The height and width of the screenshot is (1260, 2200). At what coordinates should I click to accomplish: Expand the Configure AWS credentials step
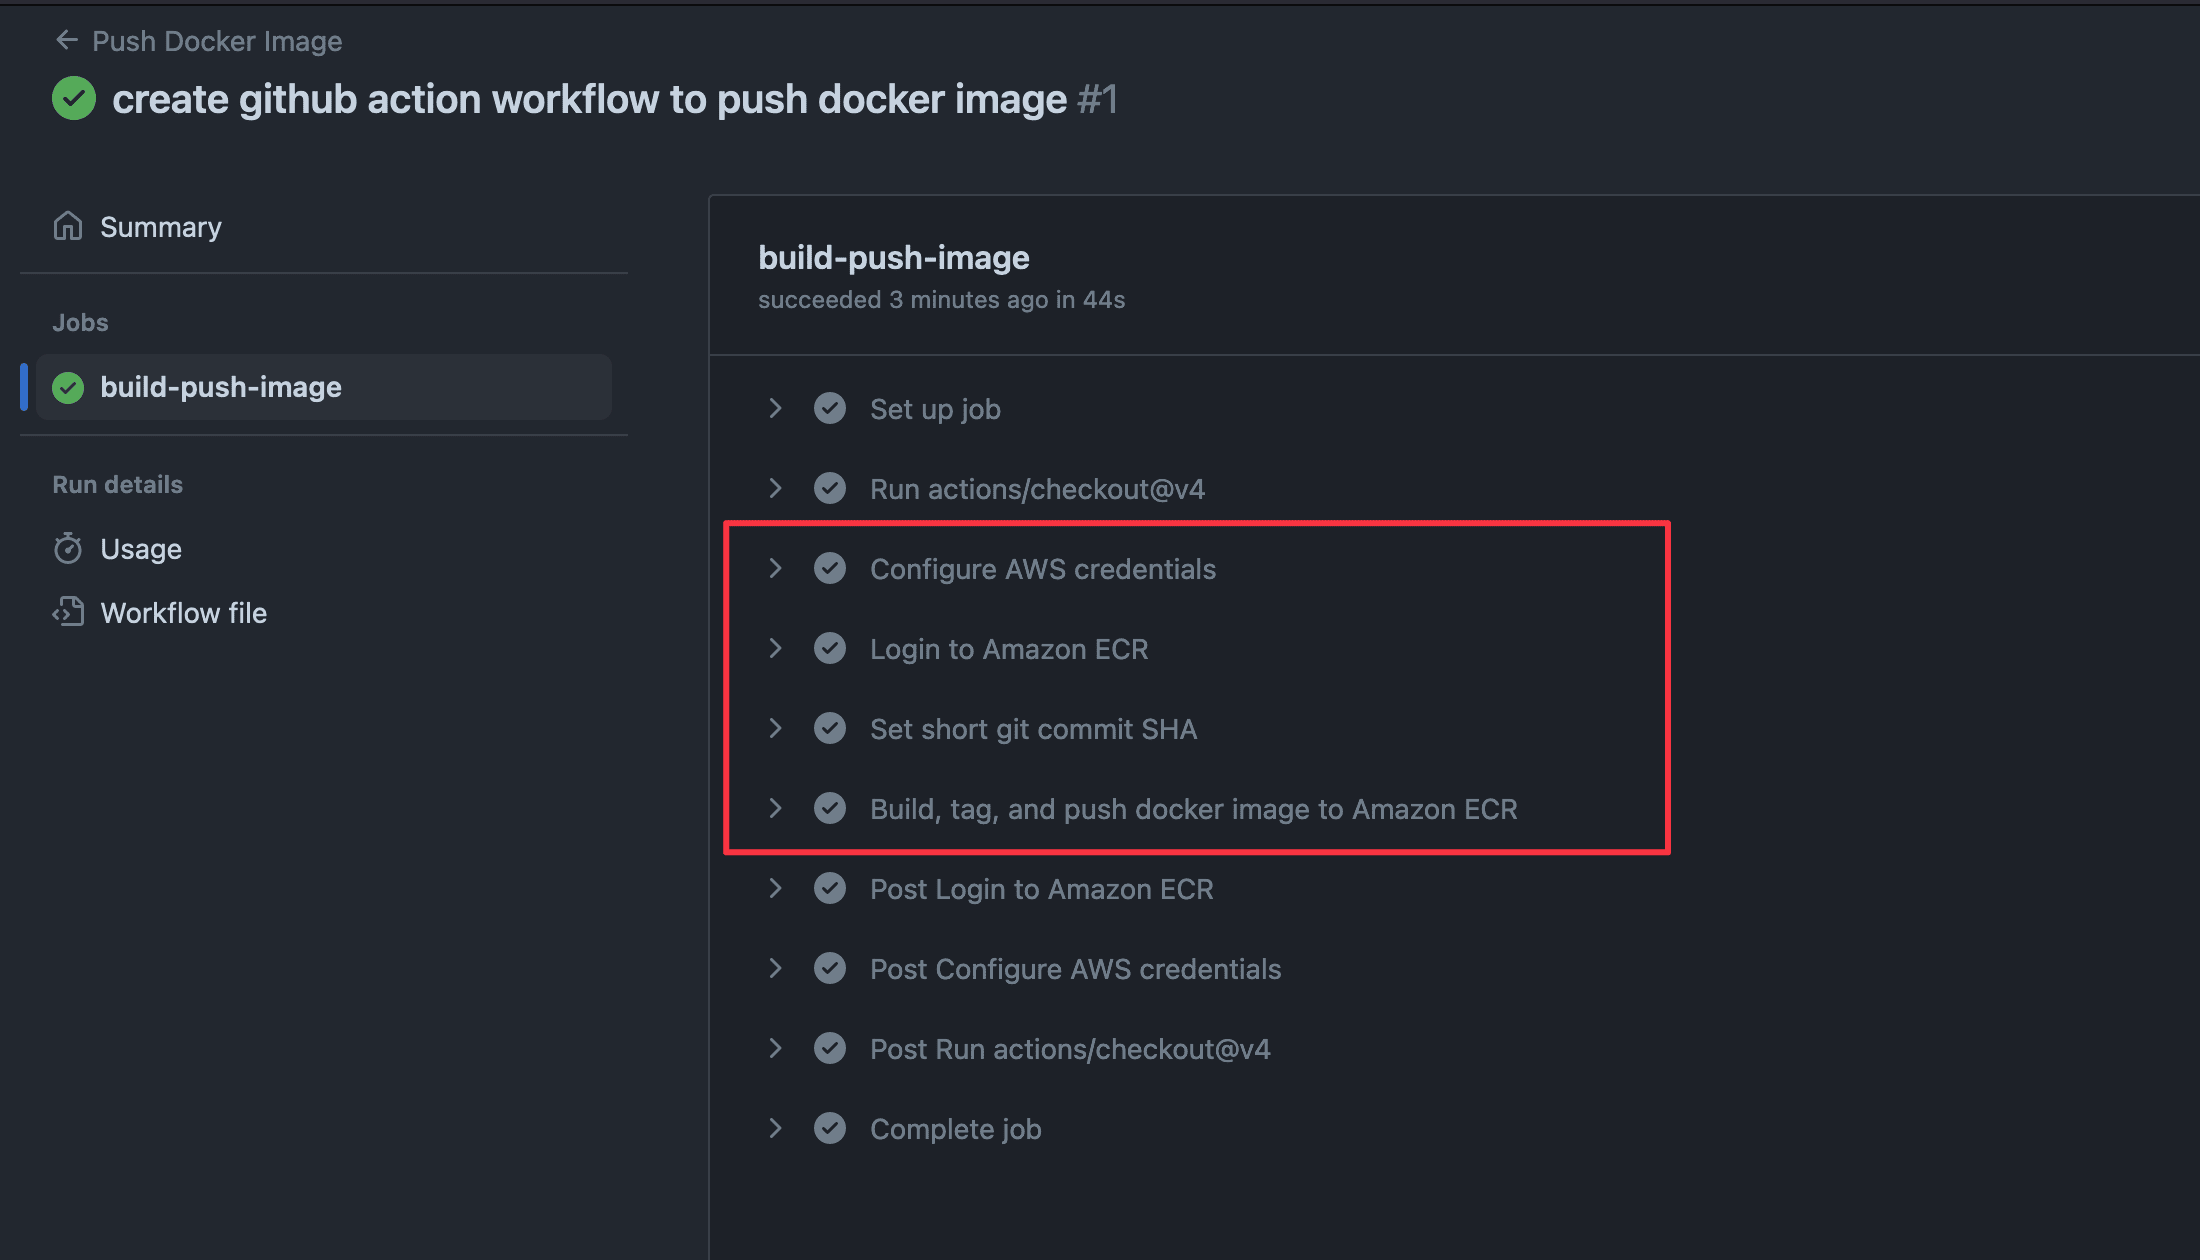[x=775, y=568]
